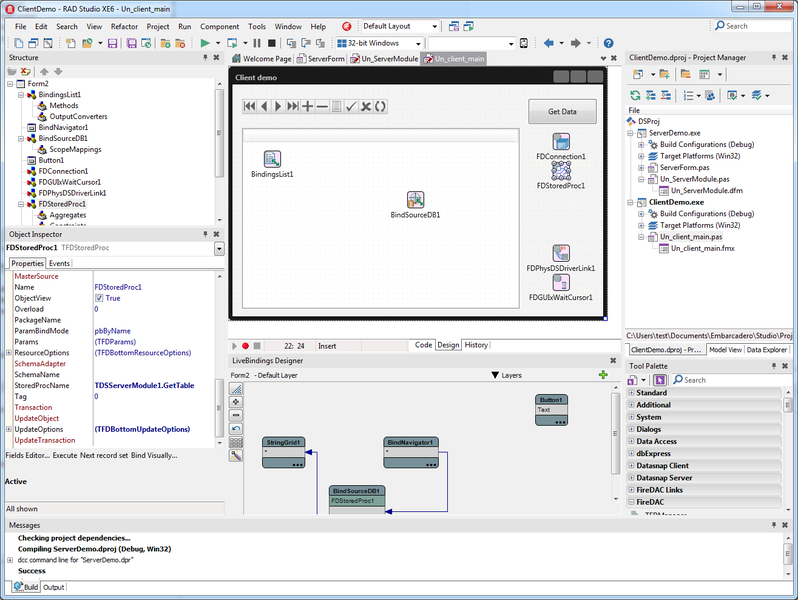The width and height of the screenshot is (798, 600).
Task: Click Refresh icon in BindNavigator
Action: [x=380, y=106]
